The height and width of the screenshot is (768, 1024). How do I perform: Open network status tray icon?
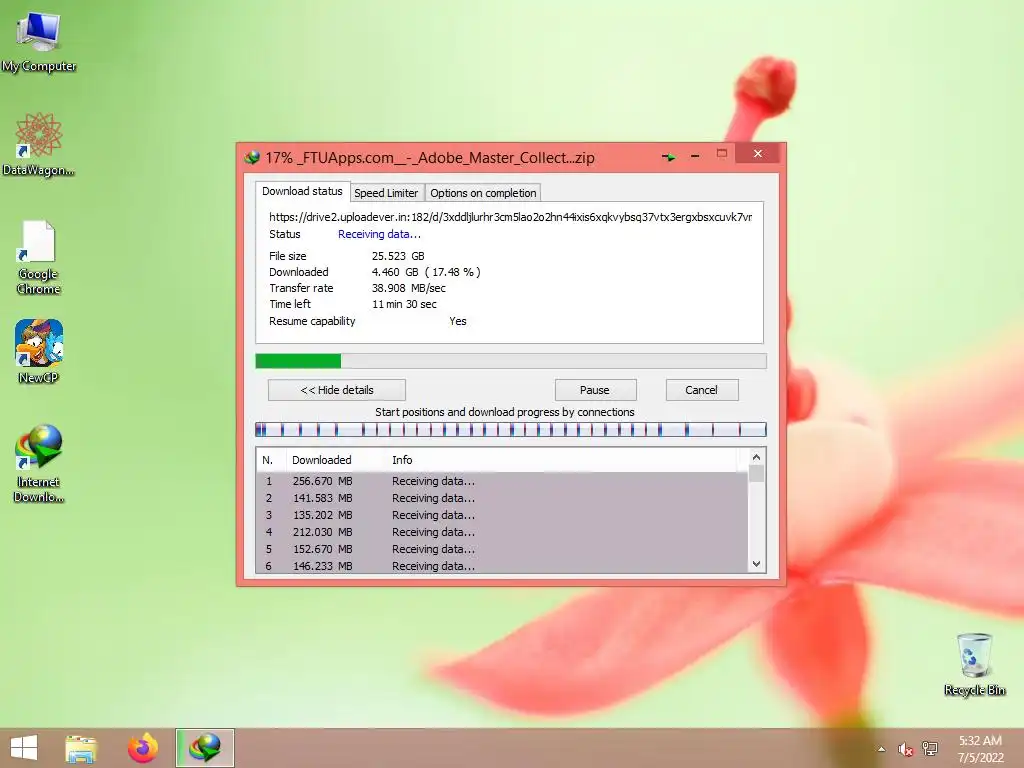930,749
